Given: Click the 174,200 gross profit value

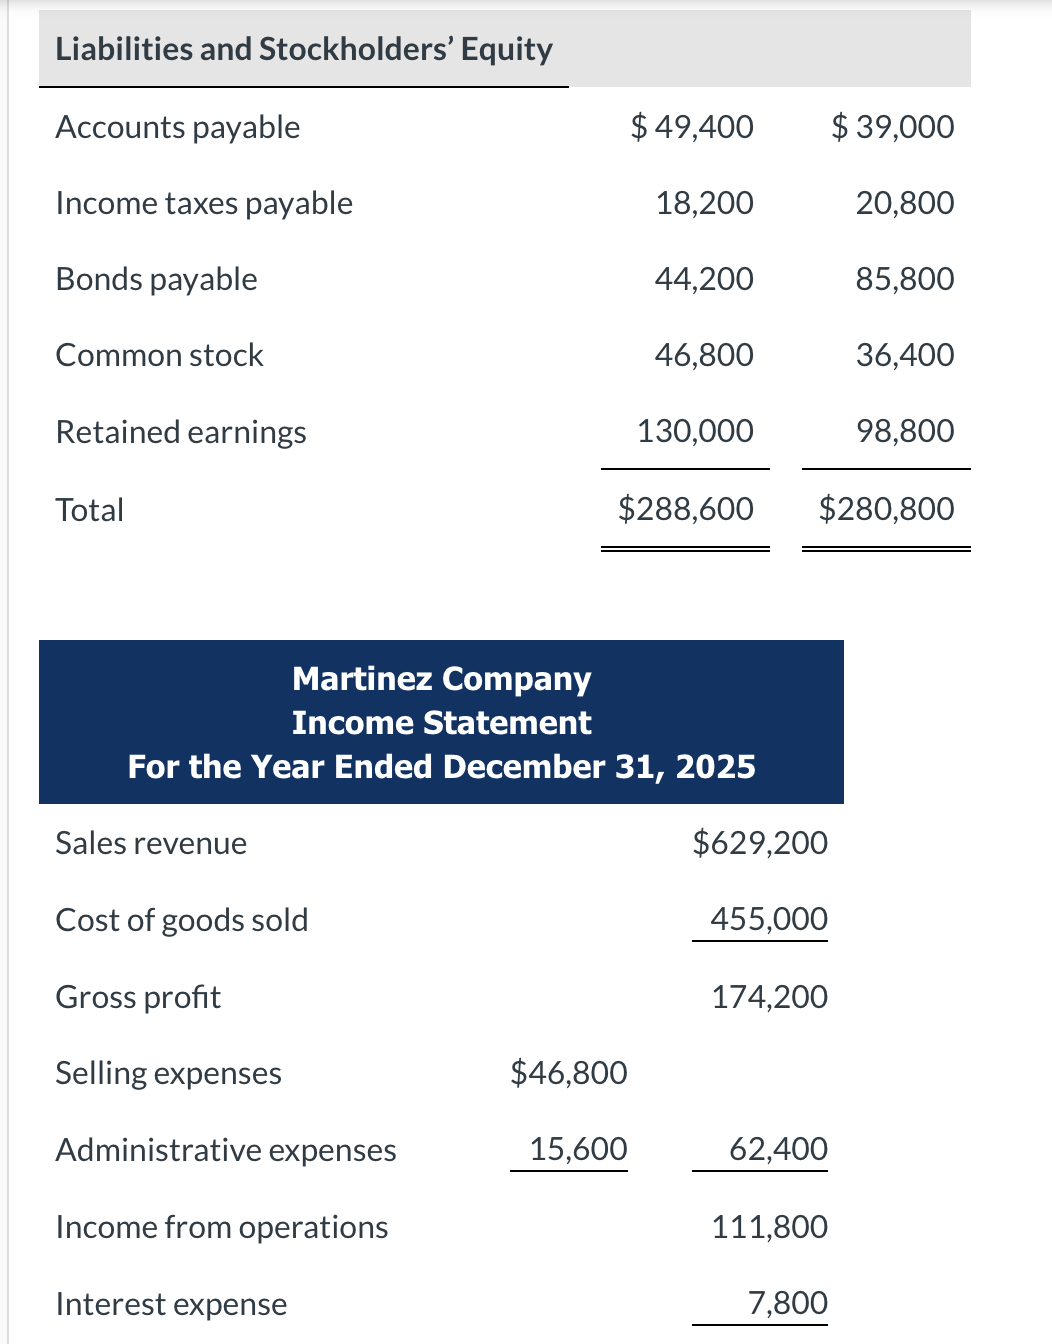Looking at the screenshot, I should [x=769, y=997].
